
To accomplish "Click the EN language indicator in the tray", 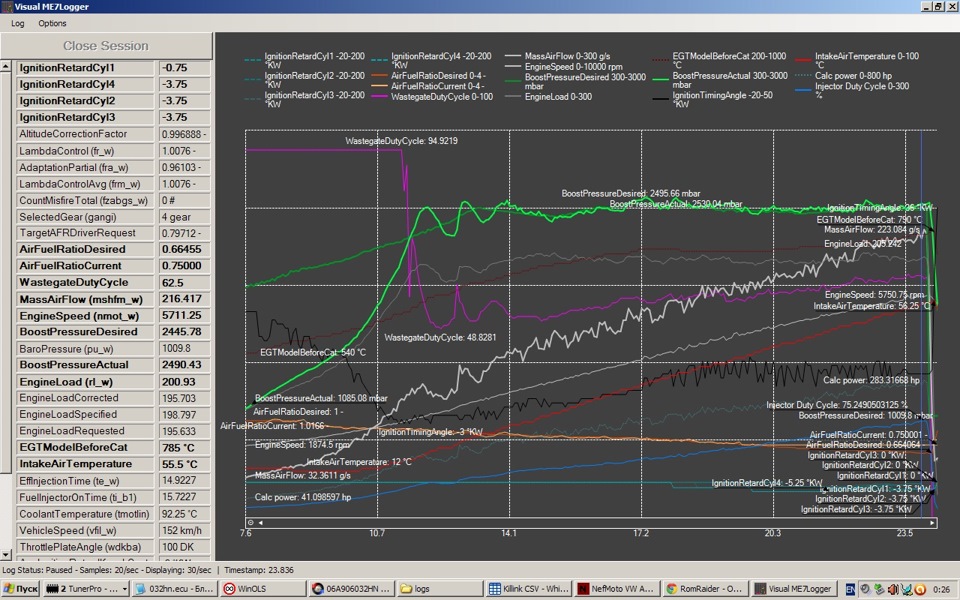I will [x=851, y=589].
